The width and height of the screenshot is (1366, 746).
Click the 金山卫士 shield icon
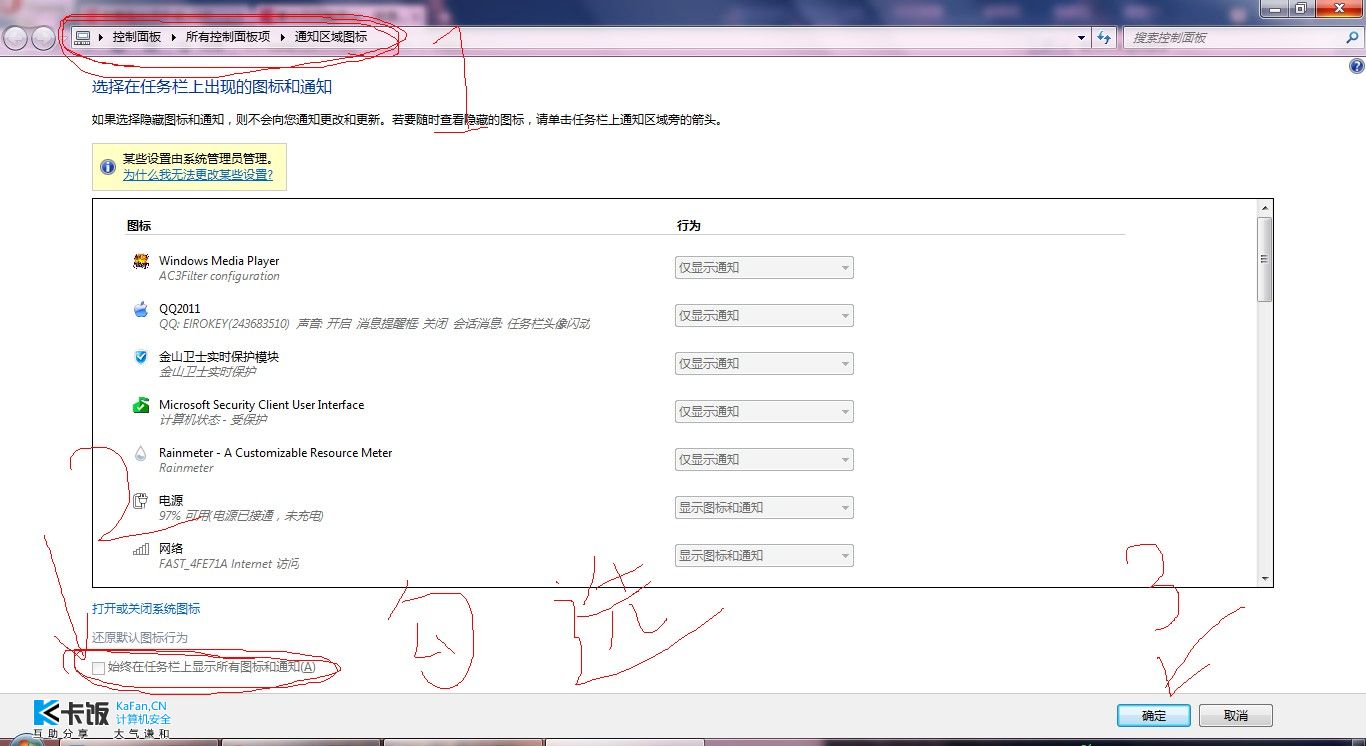[141, 357]
